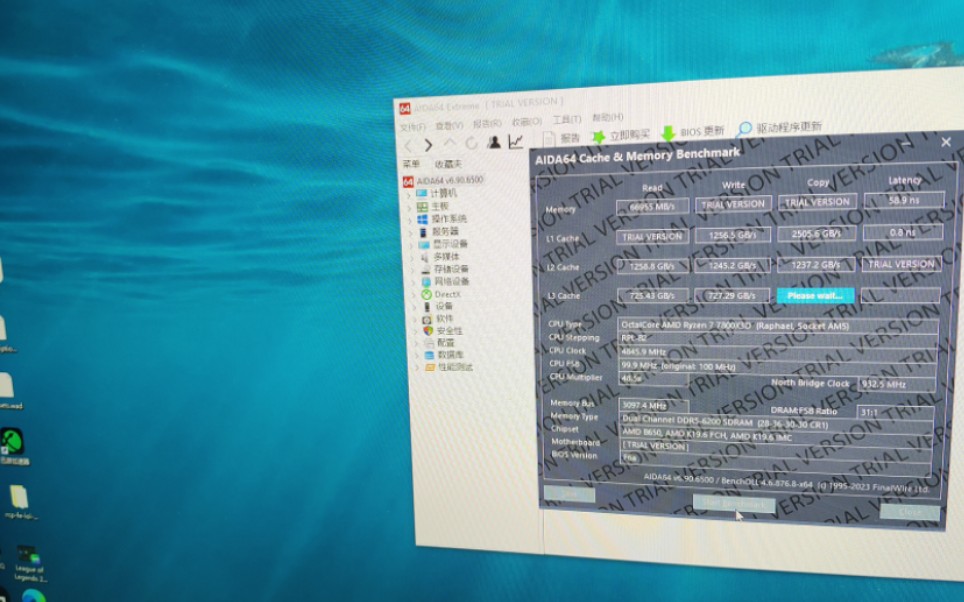The width and height of the screenshot is (964, 602).
Task: Click the forward navigation arrow in toolbar
Action: (x=429, y=145)
